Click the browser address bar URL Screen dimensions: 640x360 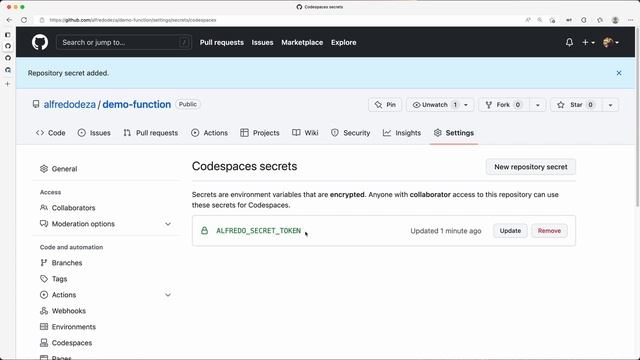pyautogui.click(x=133, y=20)
